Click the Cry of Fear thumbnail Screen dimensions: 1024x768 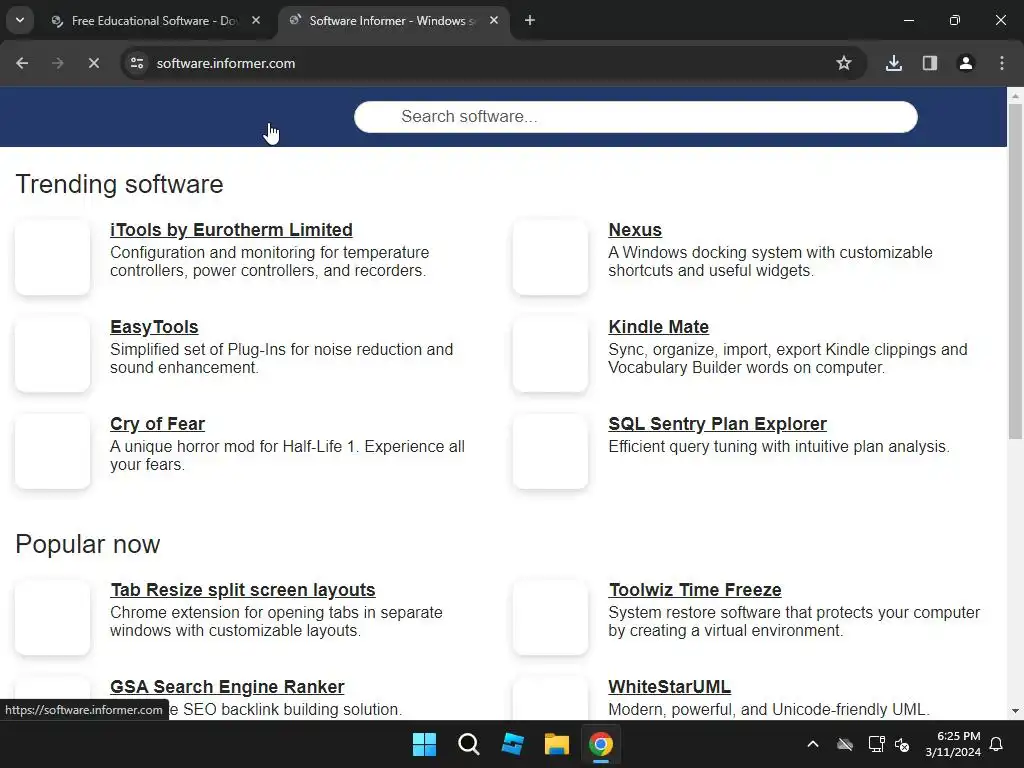click(52, 451)
